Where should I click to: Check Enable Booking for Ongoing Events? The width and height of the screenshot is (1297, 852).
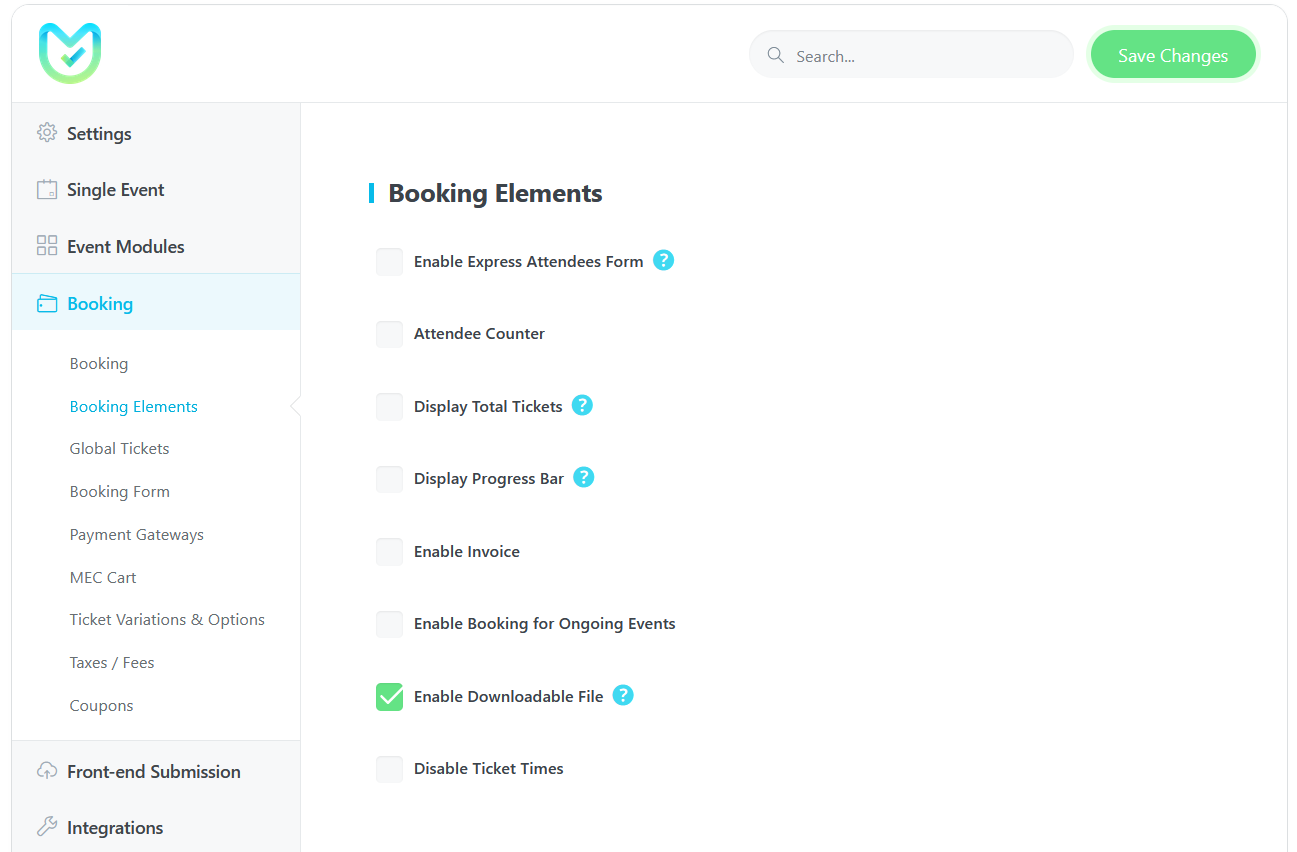point(390,624)
